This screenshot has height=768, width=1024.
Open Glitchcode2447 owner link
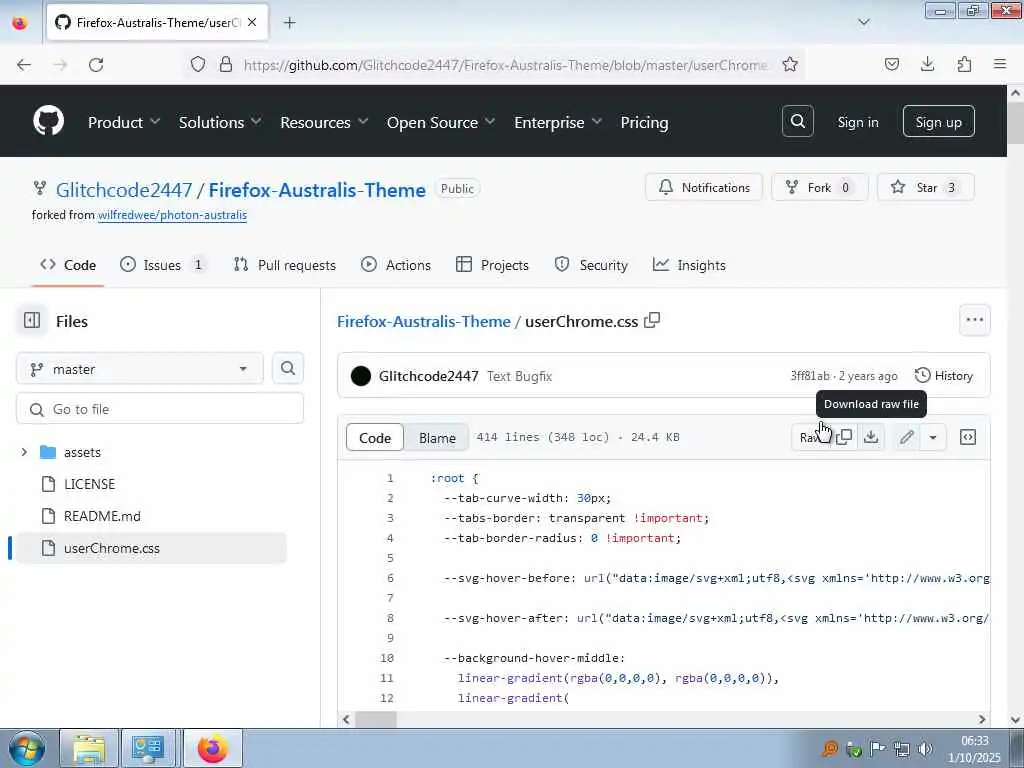[x=124, y=190]
